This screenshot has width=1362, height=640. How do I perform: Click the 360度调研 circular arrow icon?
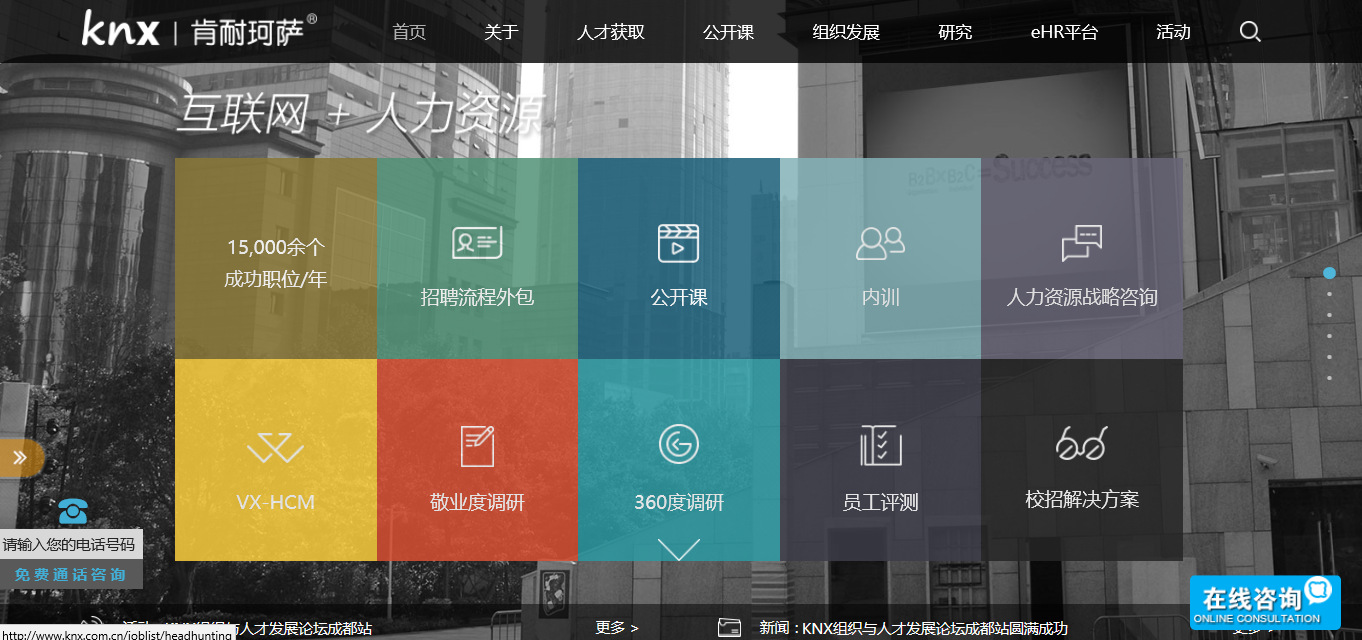tap(678, 444)
